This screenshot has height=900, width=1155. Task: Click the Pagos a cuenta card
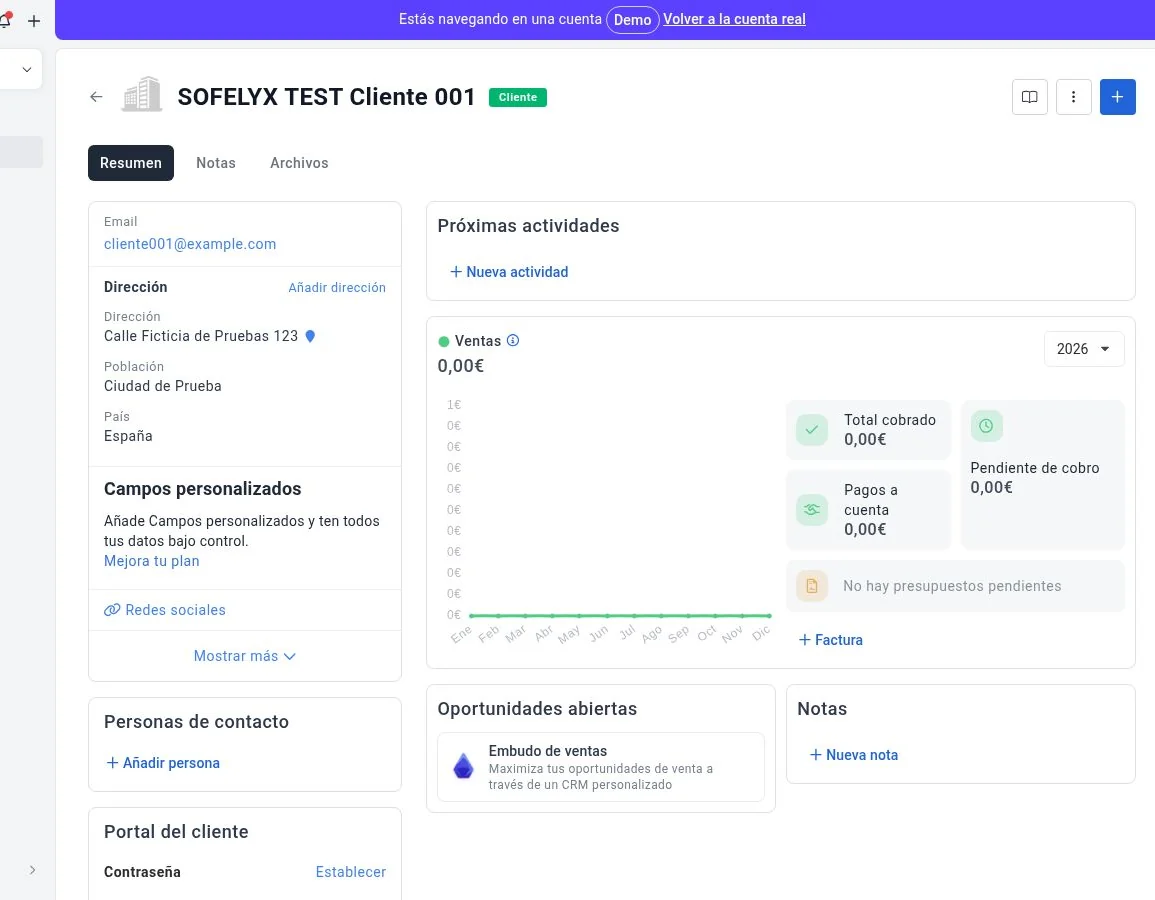tap(868, 510)
